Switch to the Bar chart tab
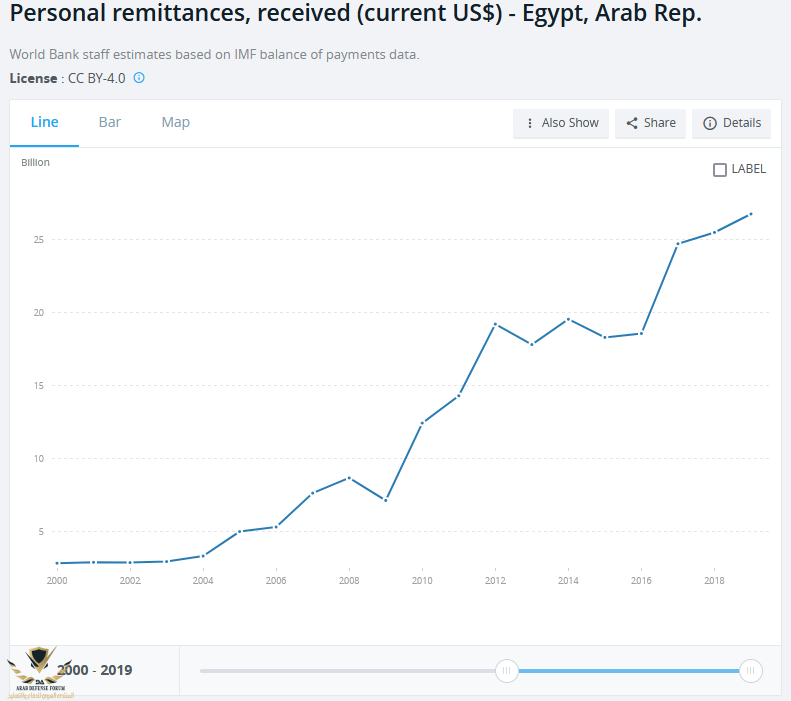The width and height of the screenshot is (791, 701). click(x=110, y=122)
